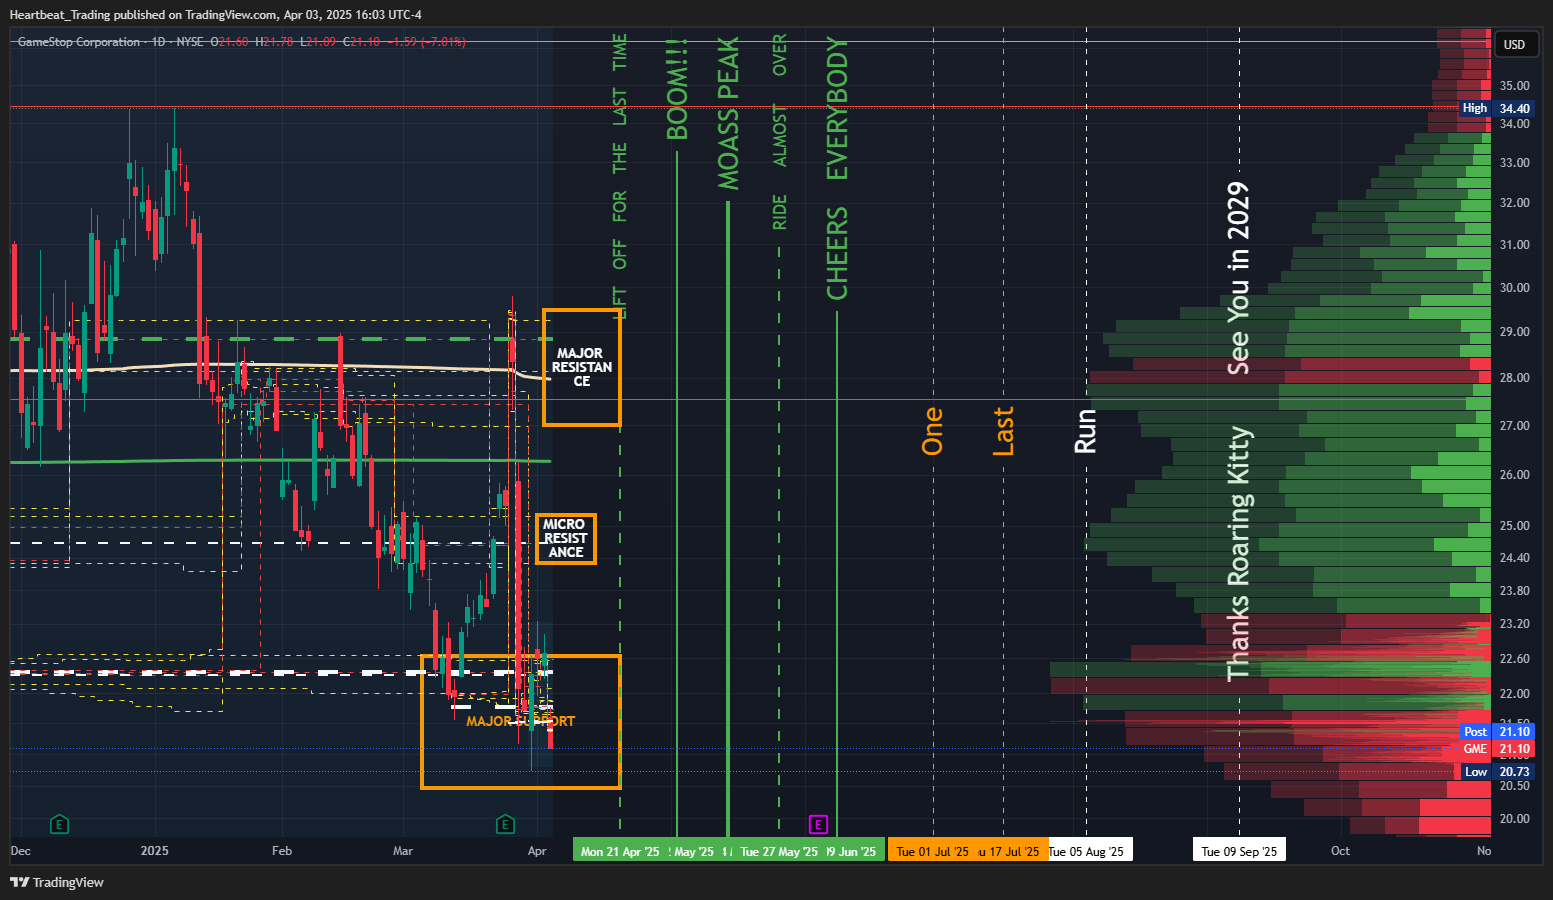
Task: Select the Tue 27 May '25 date marker
Action: (x=779, y=852)
